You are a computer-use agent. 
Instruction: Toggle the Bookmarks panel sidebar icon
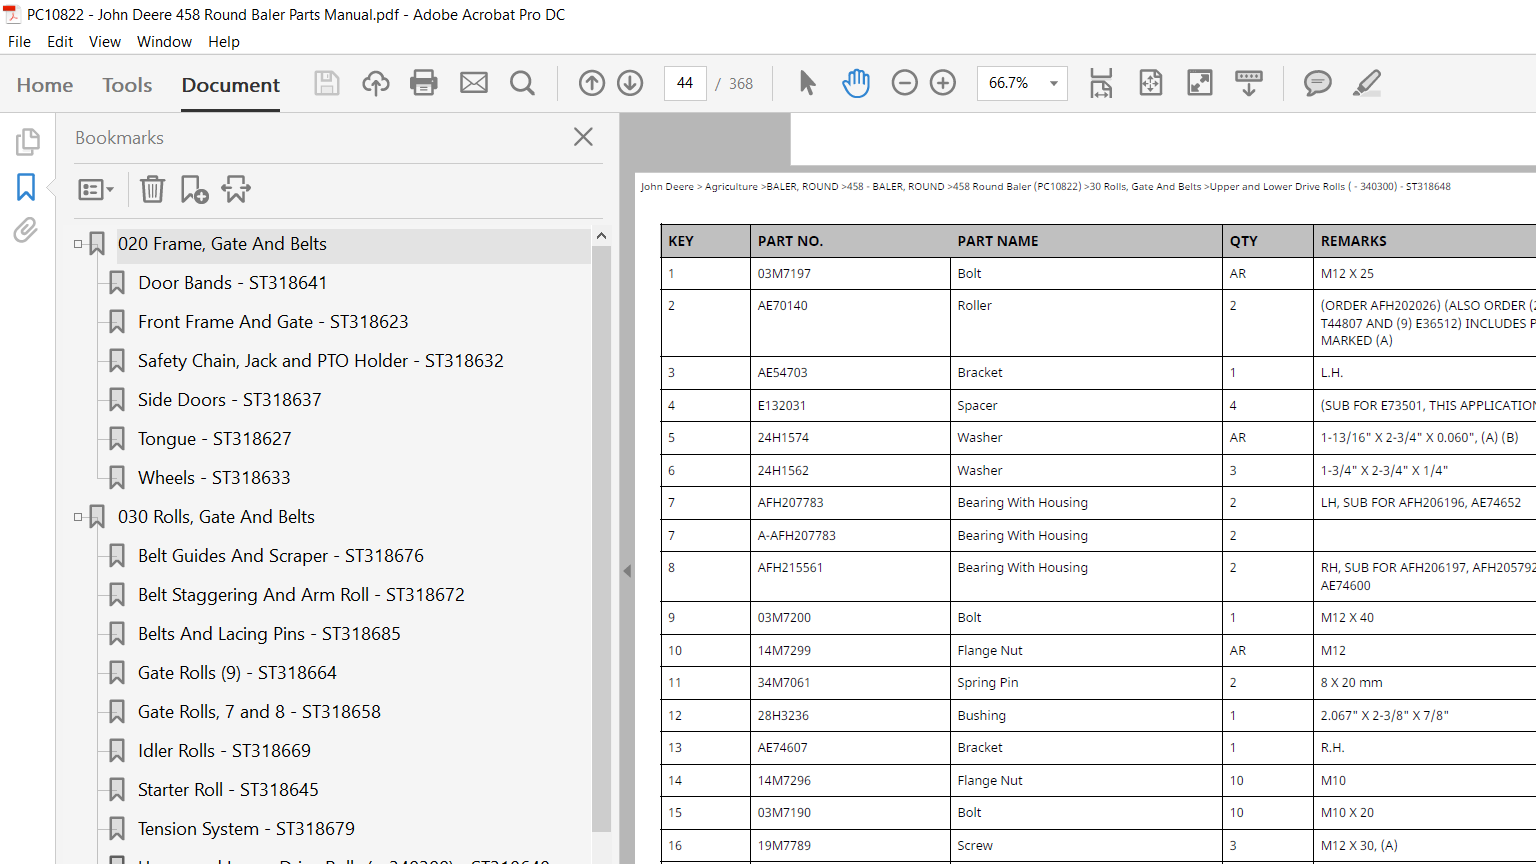(26, 187)
